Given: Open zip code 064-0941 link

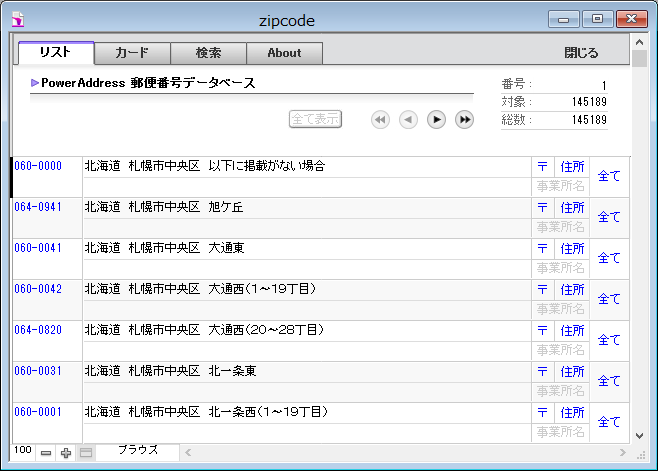Looking at the screenshot, I should [x=38, y=208].
